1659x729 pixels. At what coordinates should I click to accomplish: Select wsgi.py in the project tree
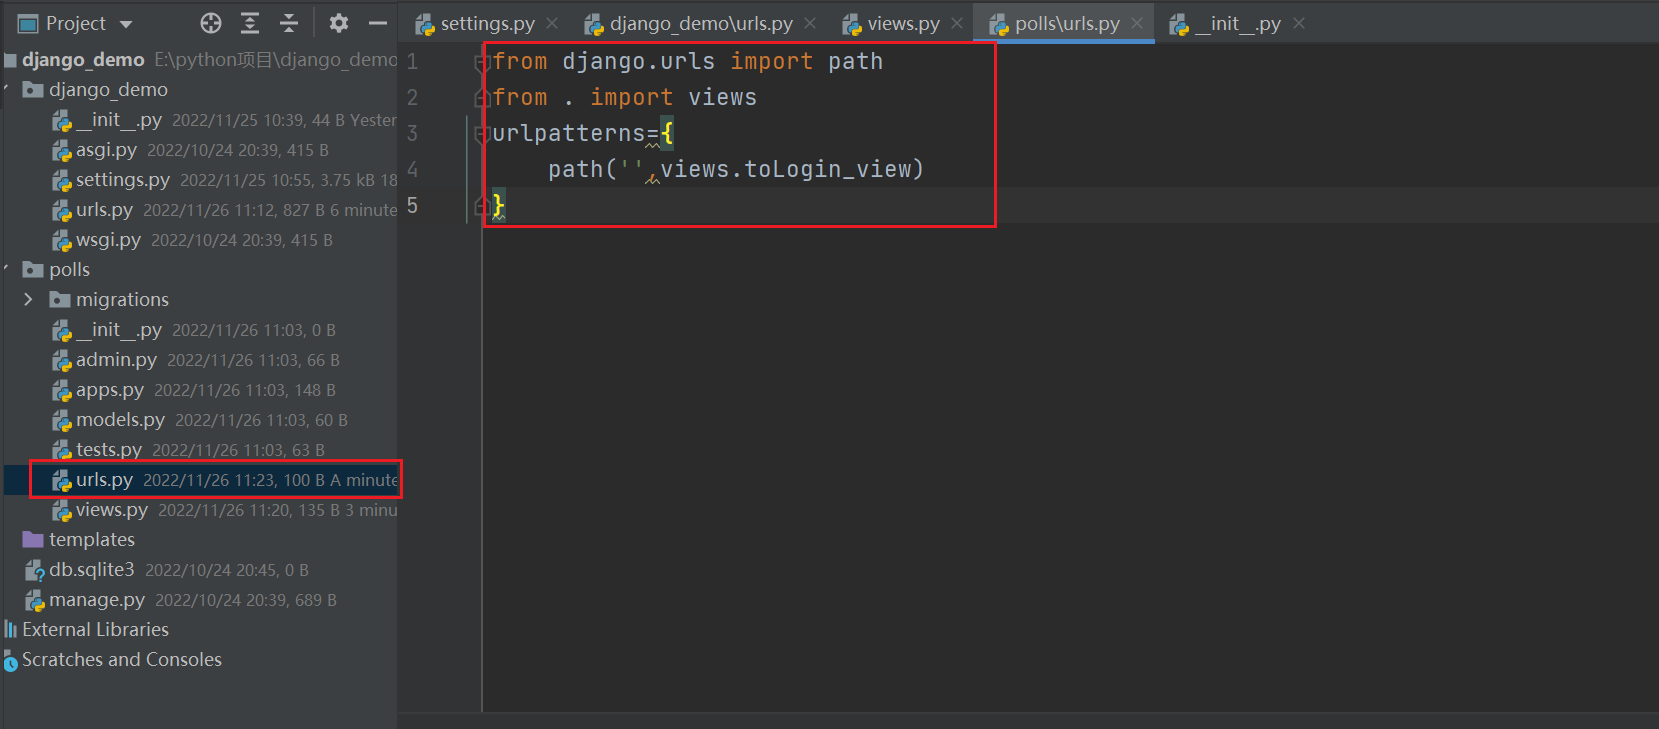point(108,240)
